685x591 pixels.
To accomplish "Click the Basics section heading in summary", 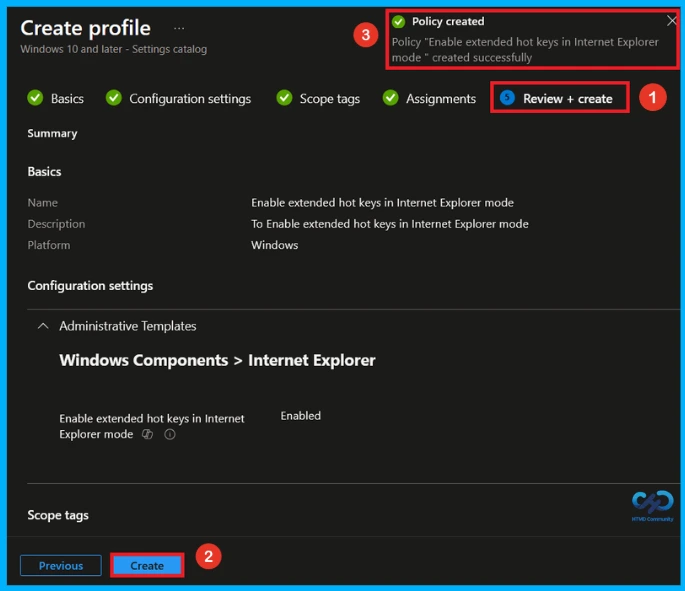I will 44,172.
